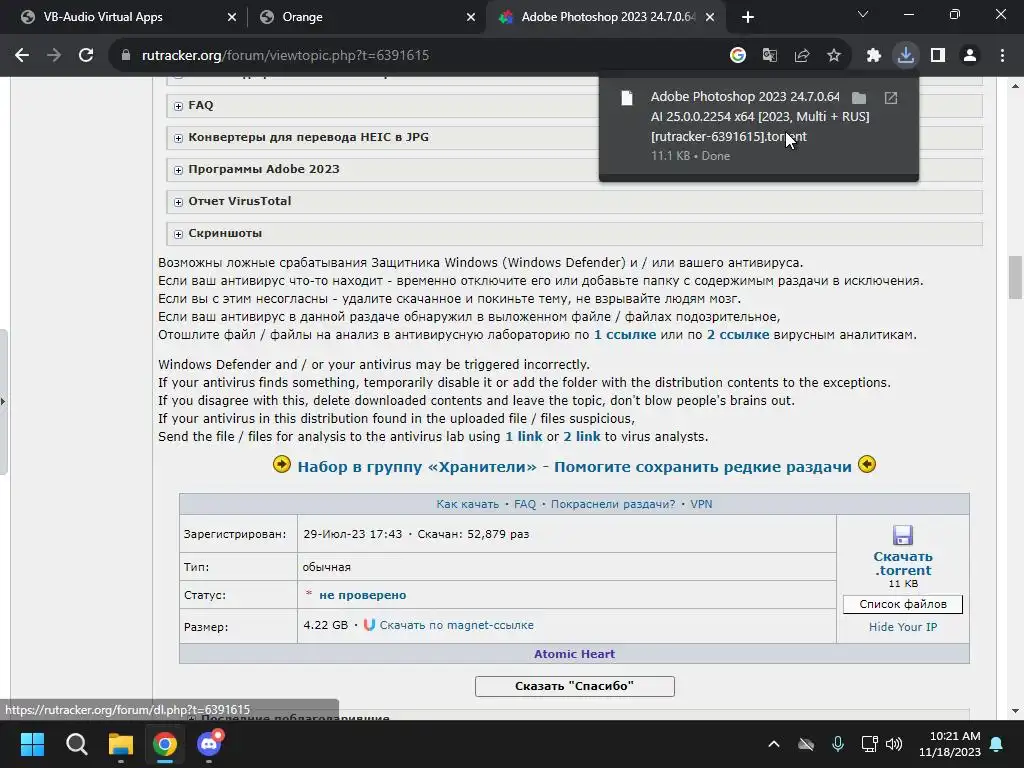Click Russian 1 ссылке link
Screen dimensions: 1024x768
point(625,335)
